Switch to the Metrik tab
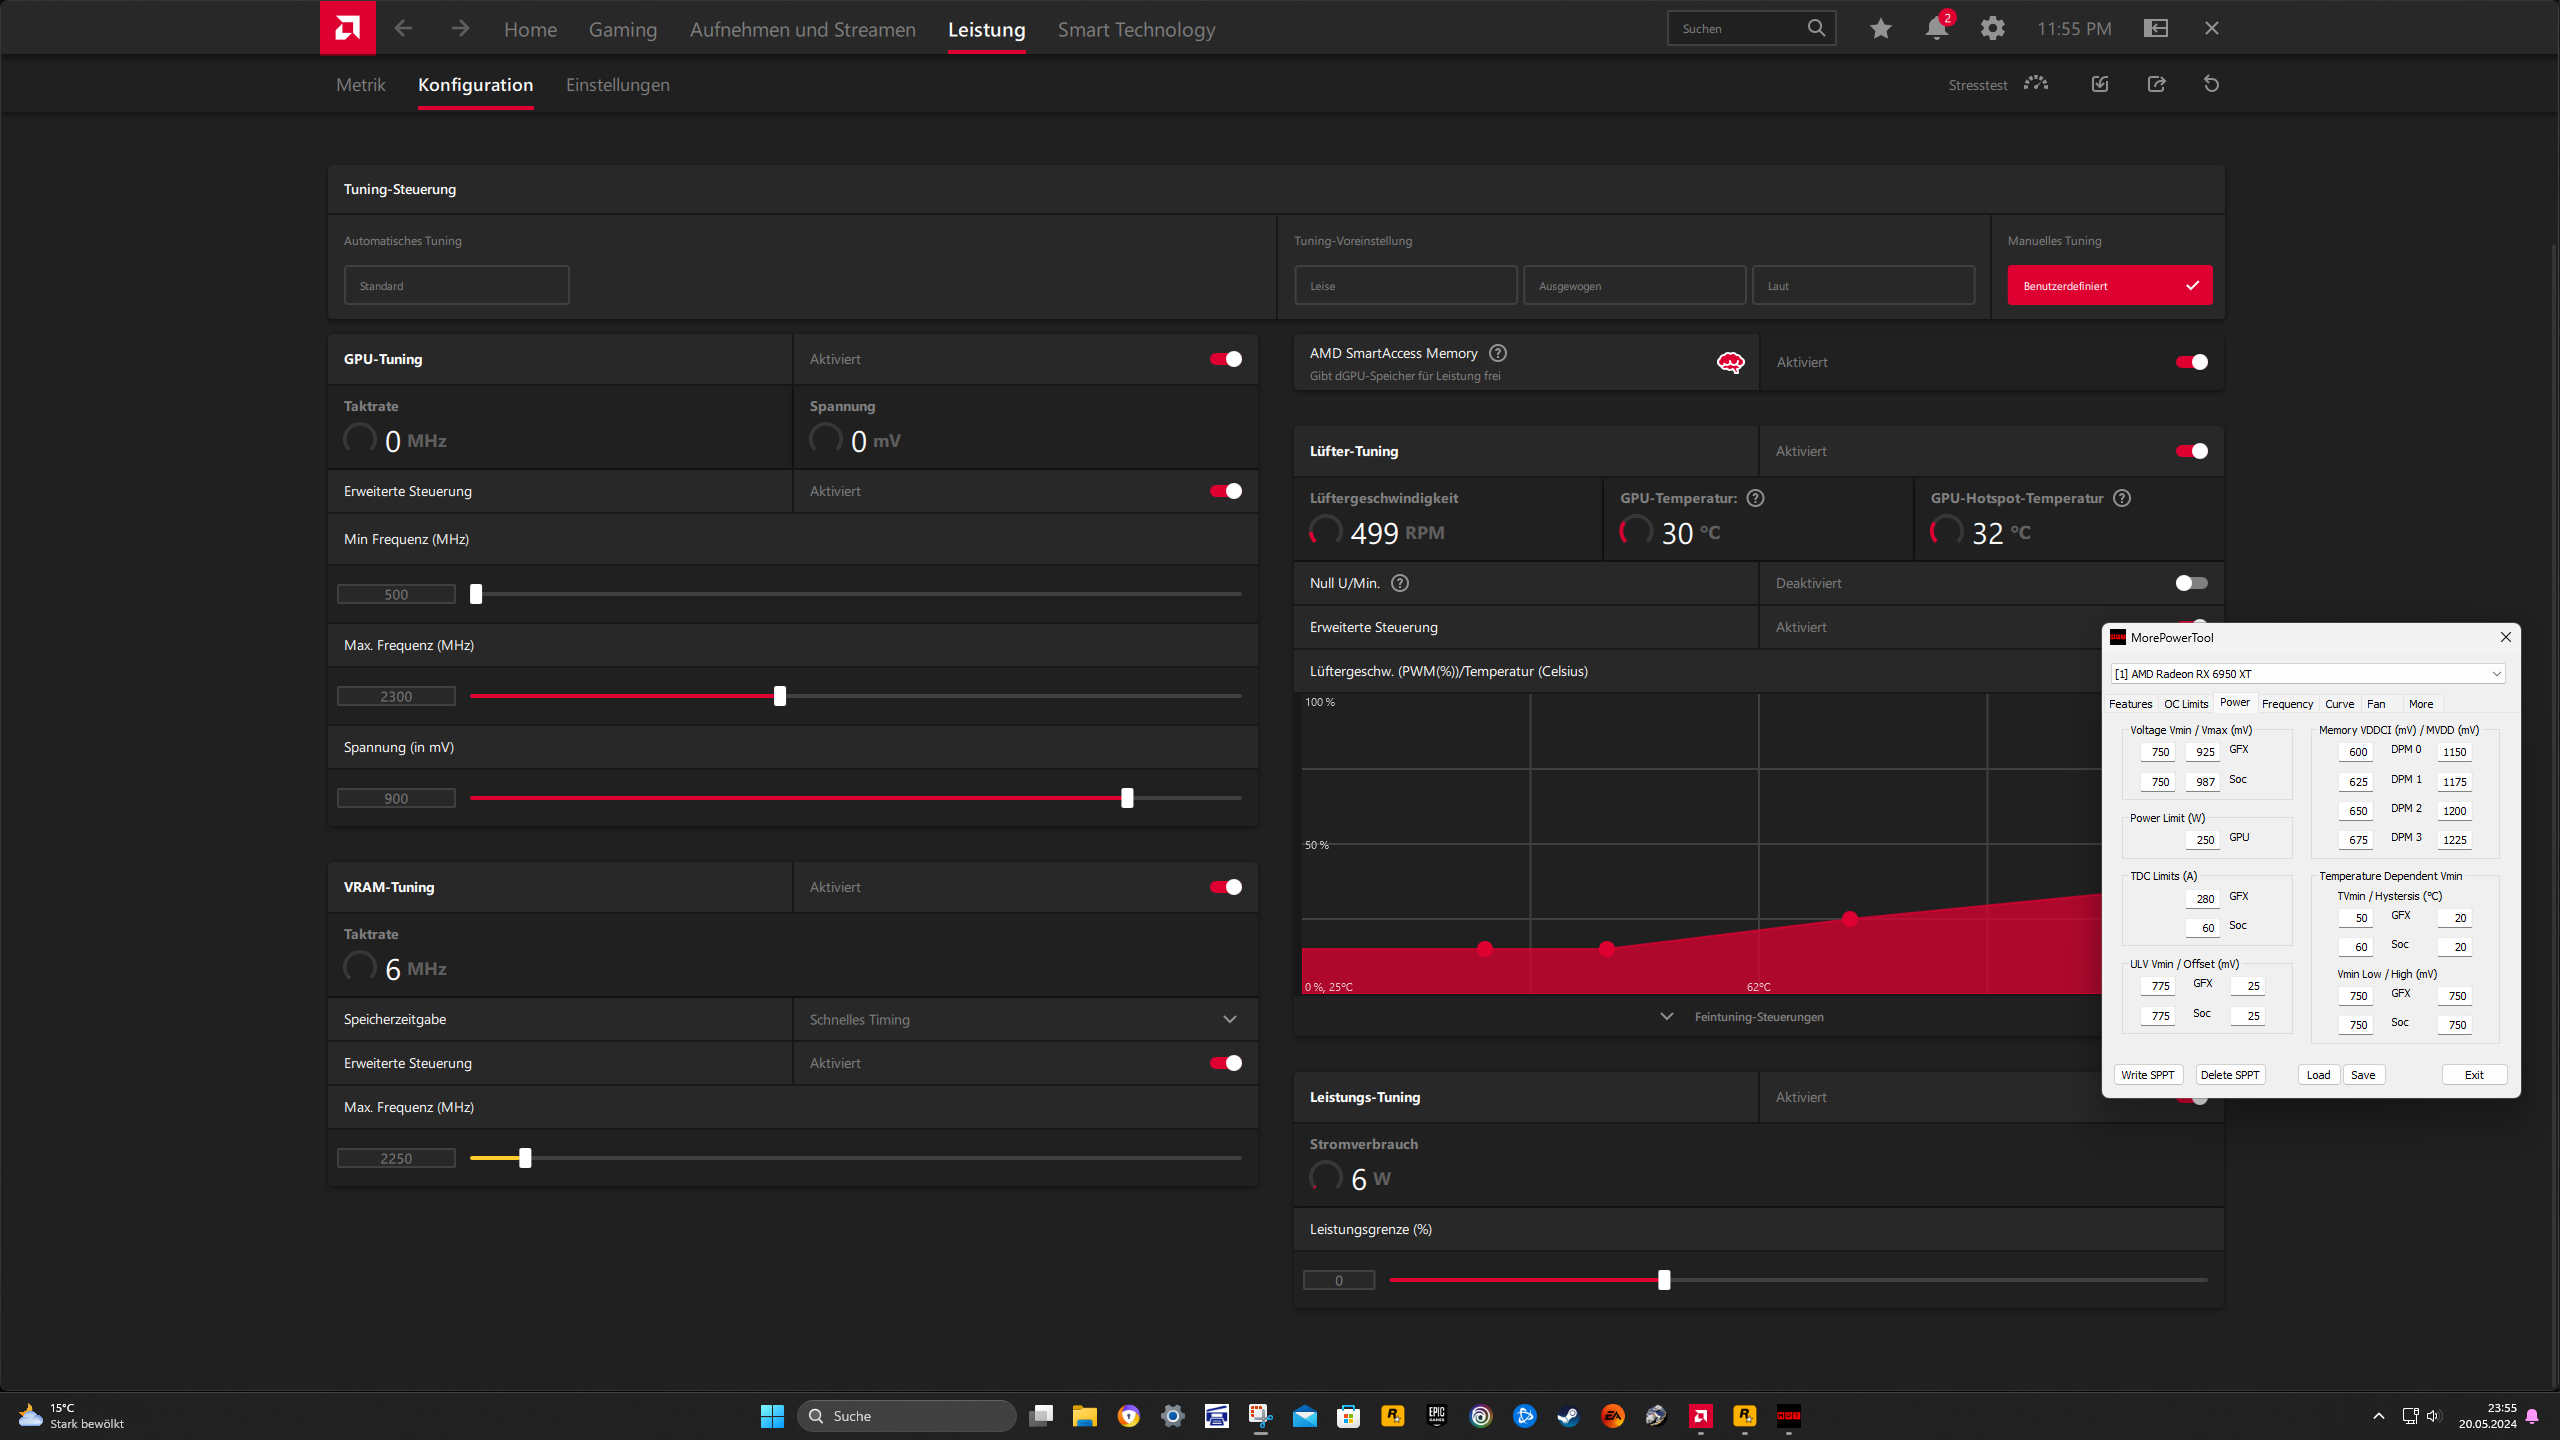The height and width of the screenshot is (1440, 2560). (360, 85)
